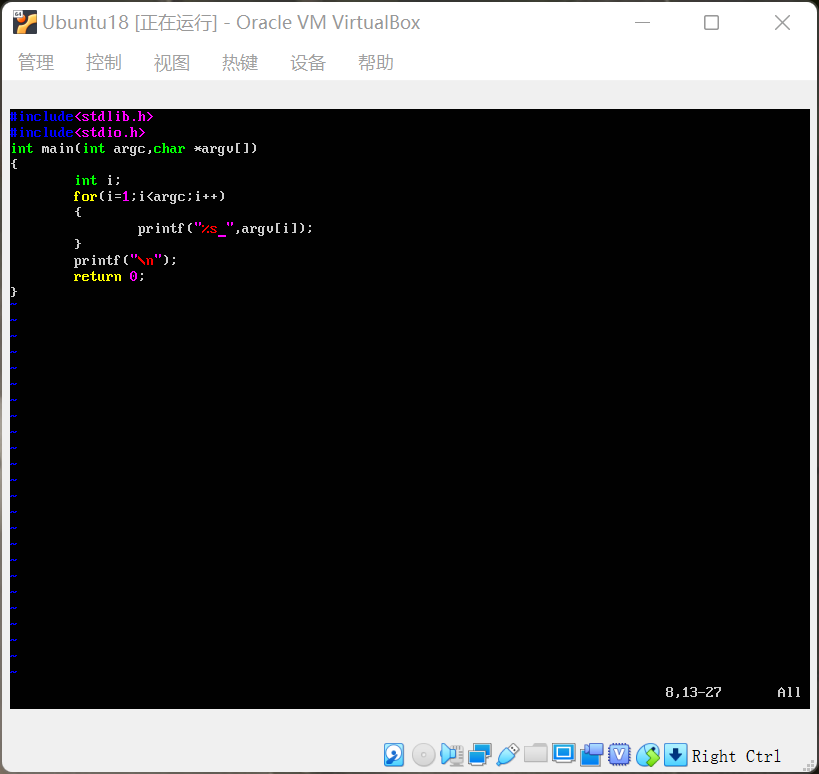Click the video recording status icon
This screenshot has width=819, height=774.
click(x=591, y=755)
